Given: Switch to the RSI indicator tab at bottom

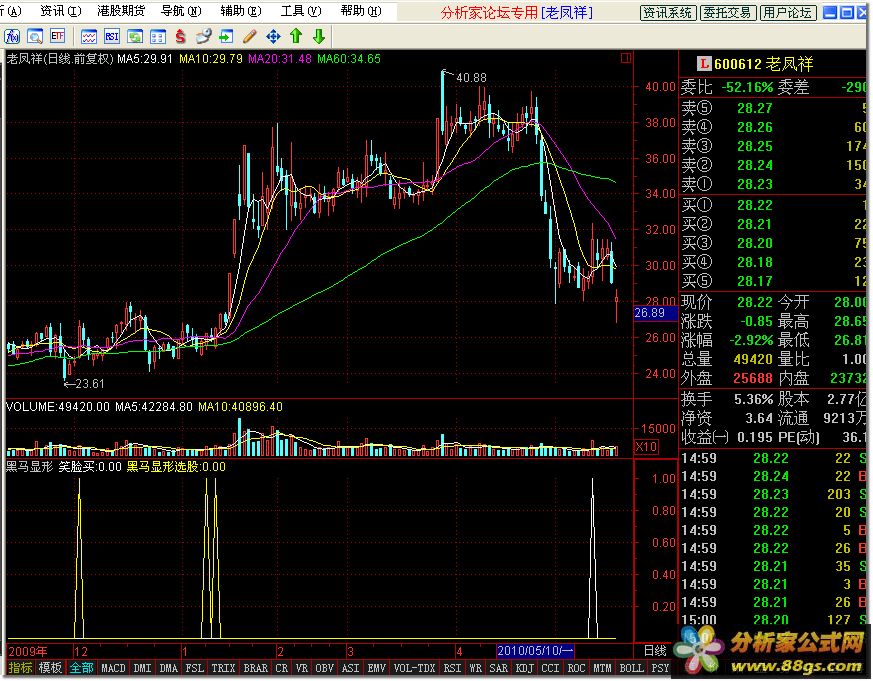Looking at the screenshot, I should (x=452, y=668).
